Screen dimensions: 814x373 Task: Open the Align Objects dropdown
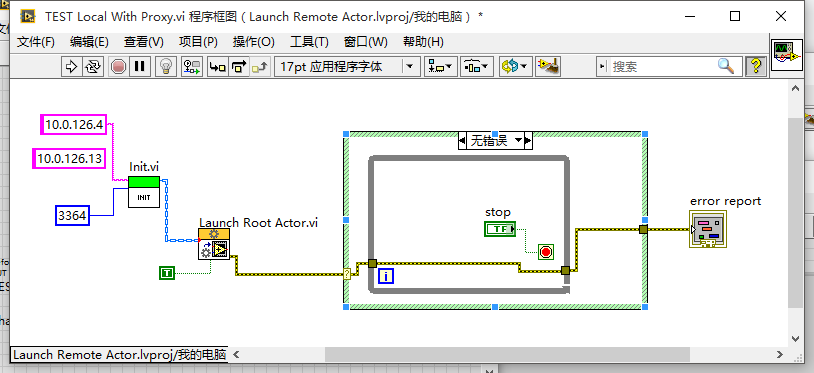coord(441,66)
